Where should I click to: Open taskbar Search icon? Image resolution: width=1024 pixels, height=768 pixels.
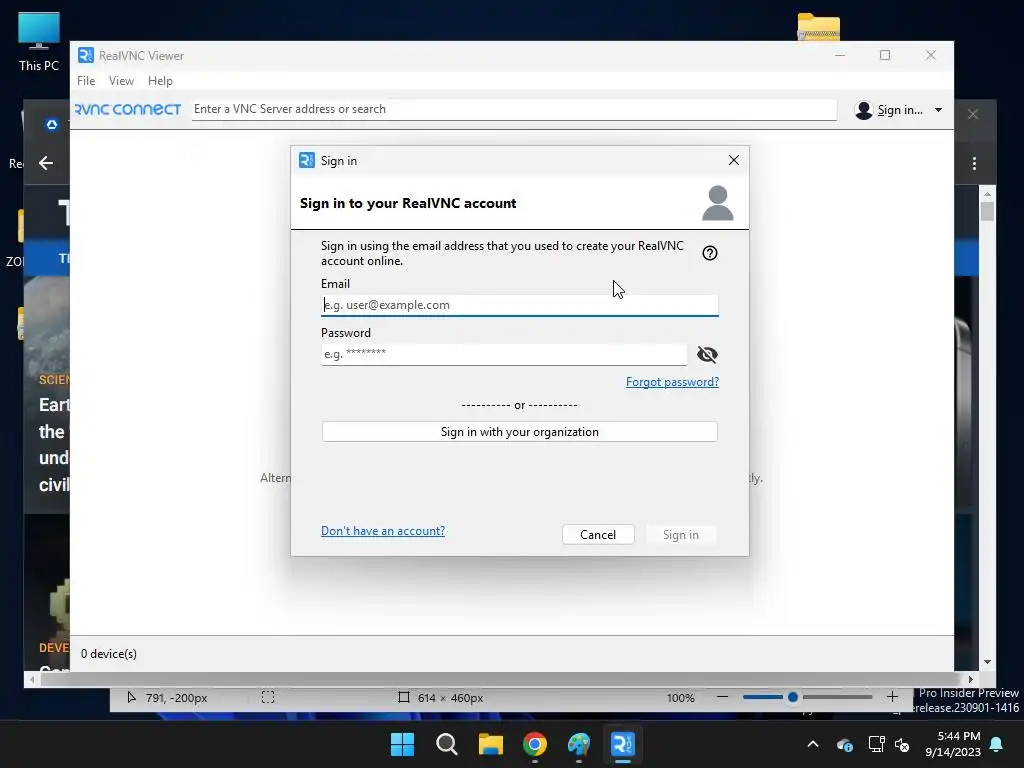[x=447, y=744]
